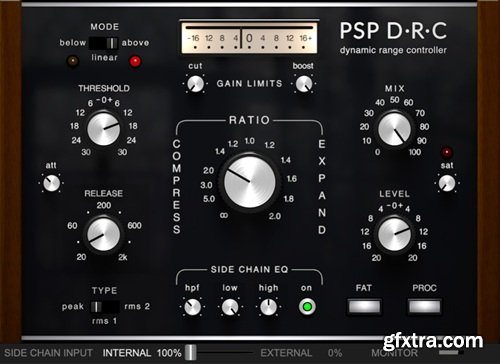Click the red above-mode LED
500x364 pixels.
click(135, 61)
